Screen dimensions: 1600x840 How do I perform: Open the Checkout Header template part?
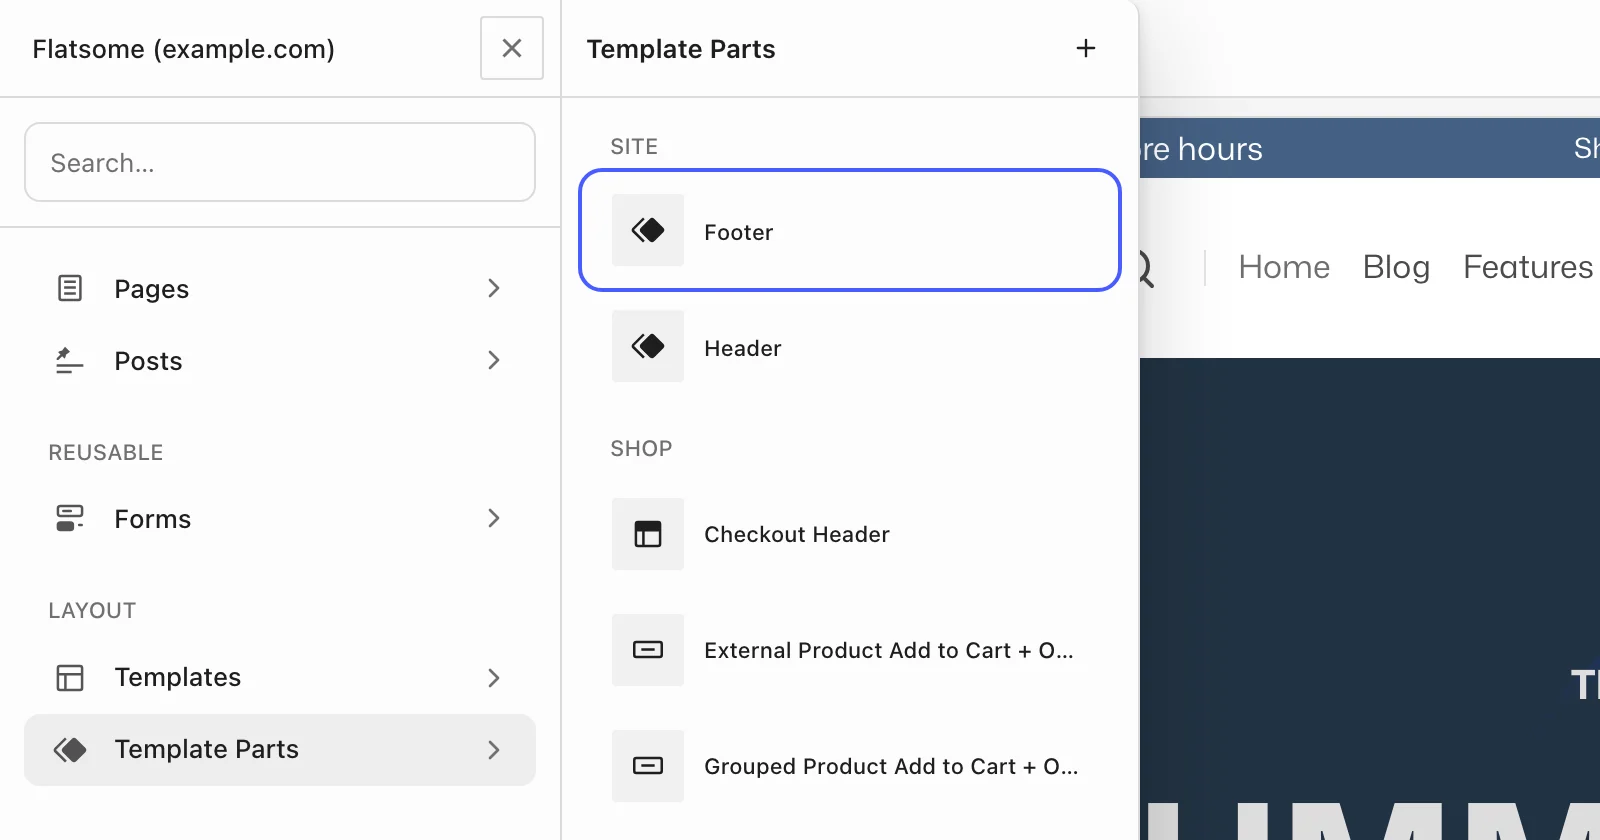850,534
